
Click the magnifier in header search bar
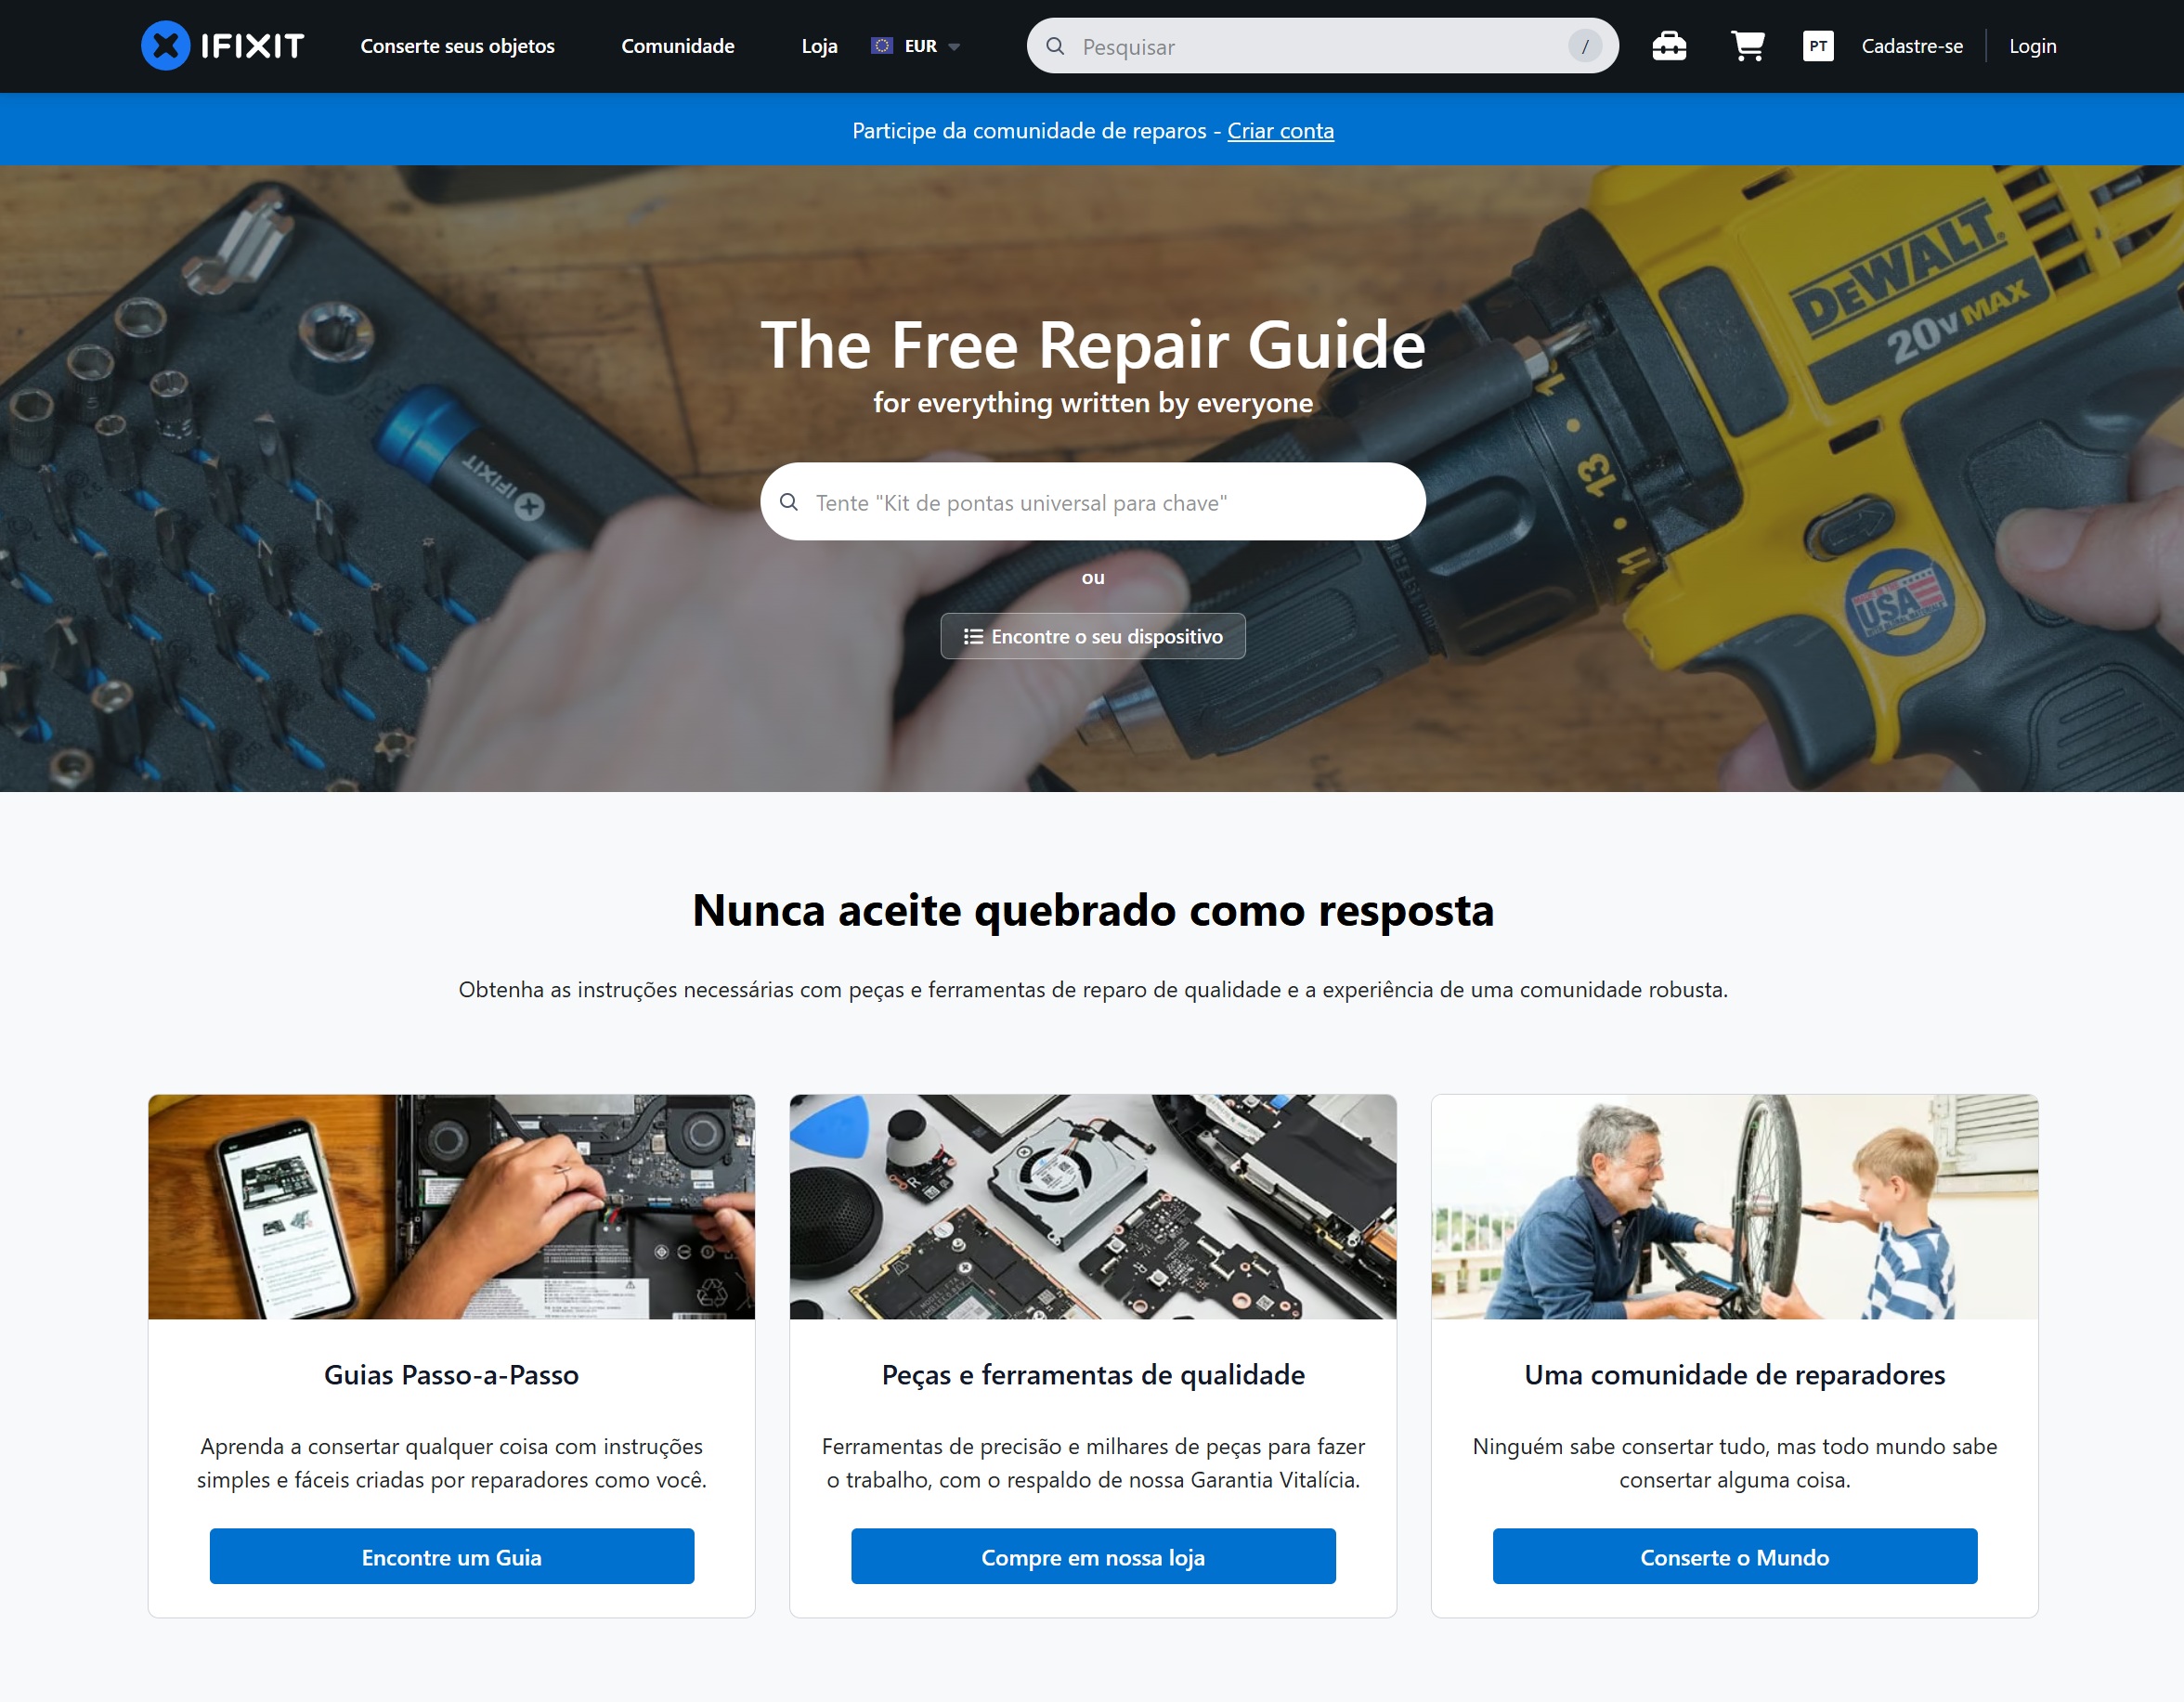[1055, 46]
